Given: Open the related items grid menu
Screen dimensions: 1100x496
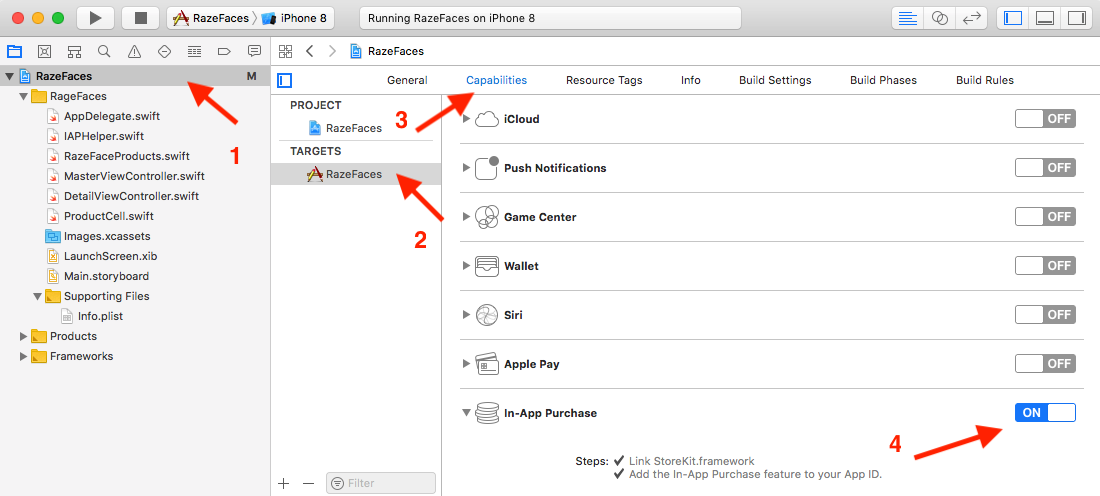Looking at the screenshot, I should tap(286, 51).
